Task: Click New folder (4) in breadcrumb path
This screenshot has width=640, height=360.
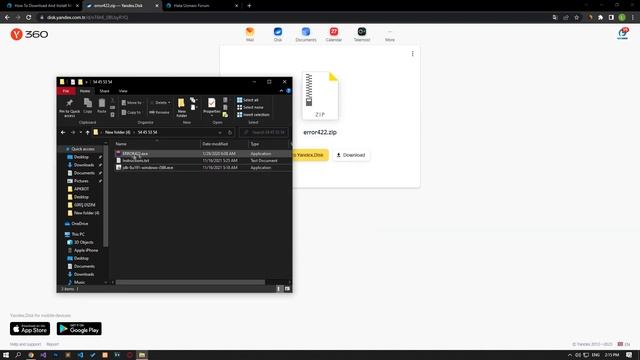Action: (x=118, y=132)
